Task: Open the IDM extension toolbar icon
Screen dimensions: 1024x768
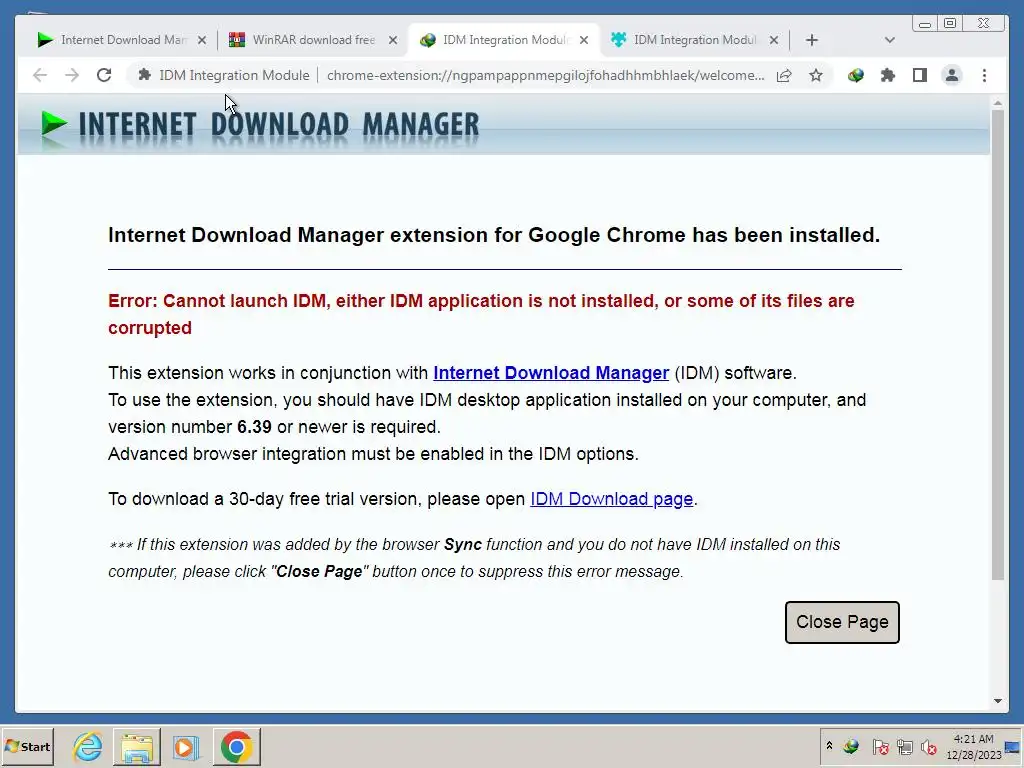Action: pos(856,75)
